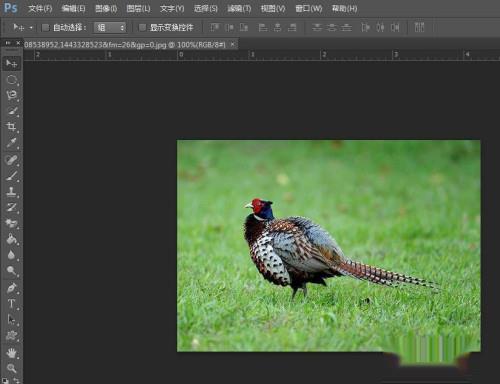This screenshot has height=384, width=500.
Task: Close the open jpg document tab
Action: [232, 44]
